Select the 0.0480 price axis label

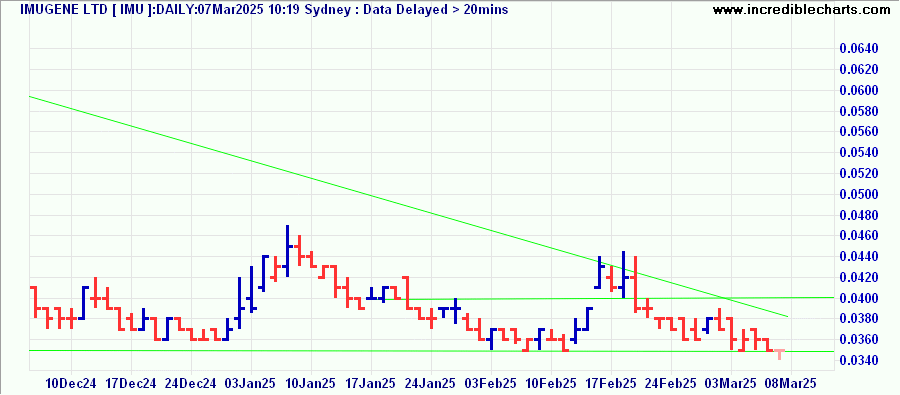[x=859, y=215]
